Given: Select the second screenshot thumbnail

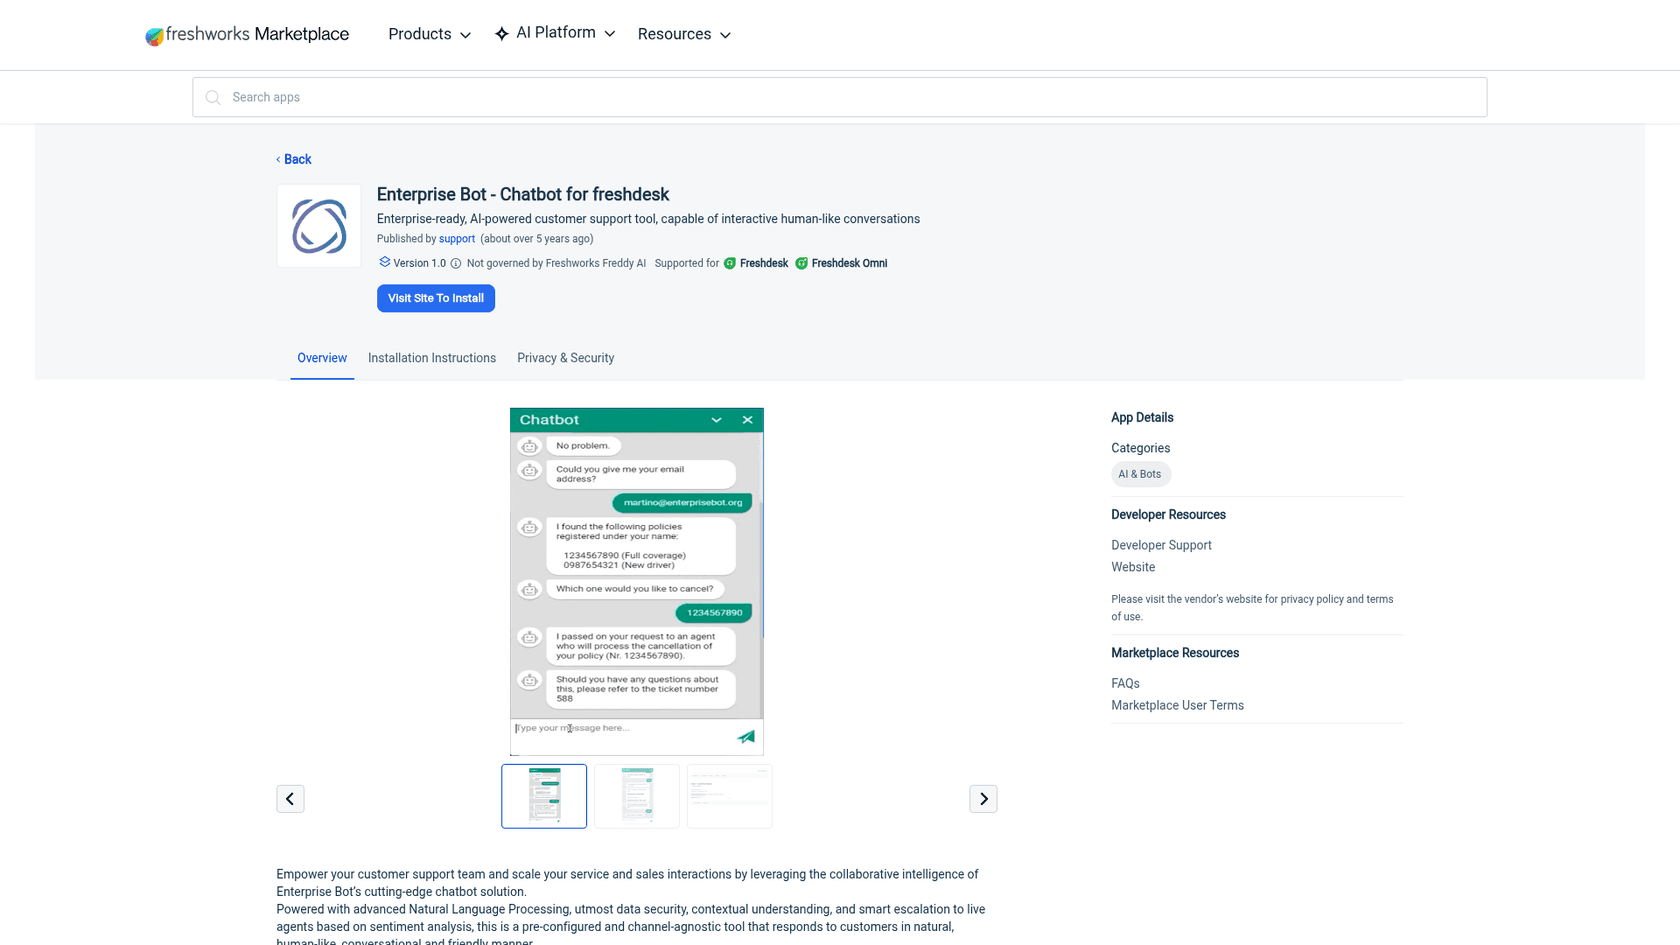Looking at the screenshot, I should coord(637,797).
